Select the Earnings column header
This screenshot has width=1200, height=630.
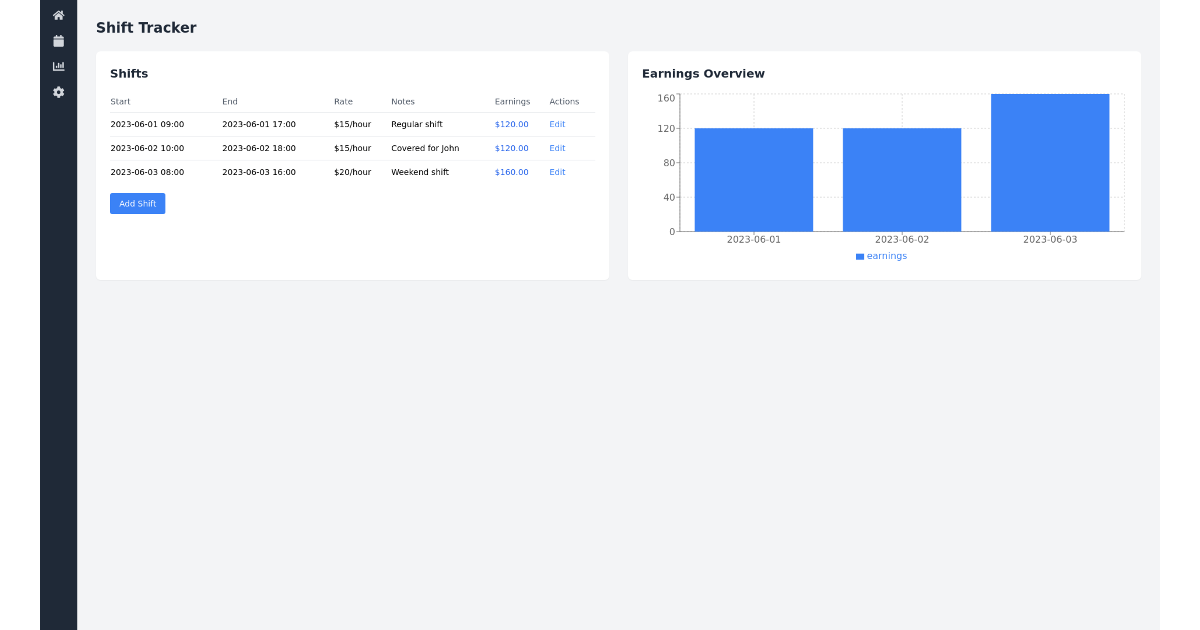512,101
